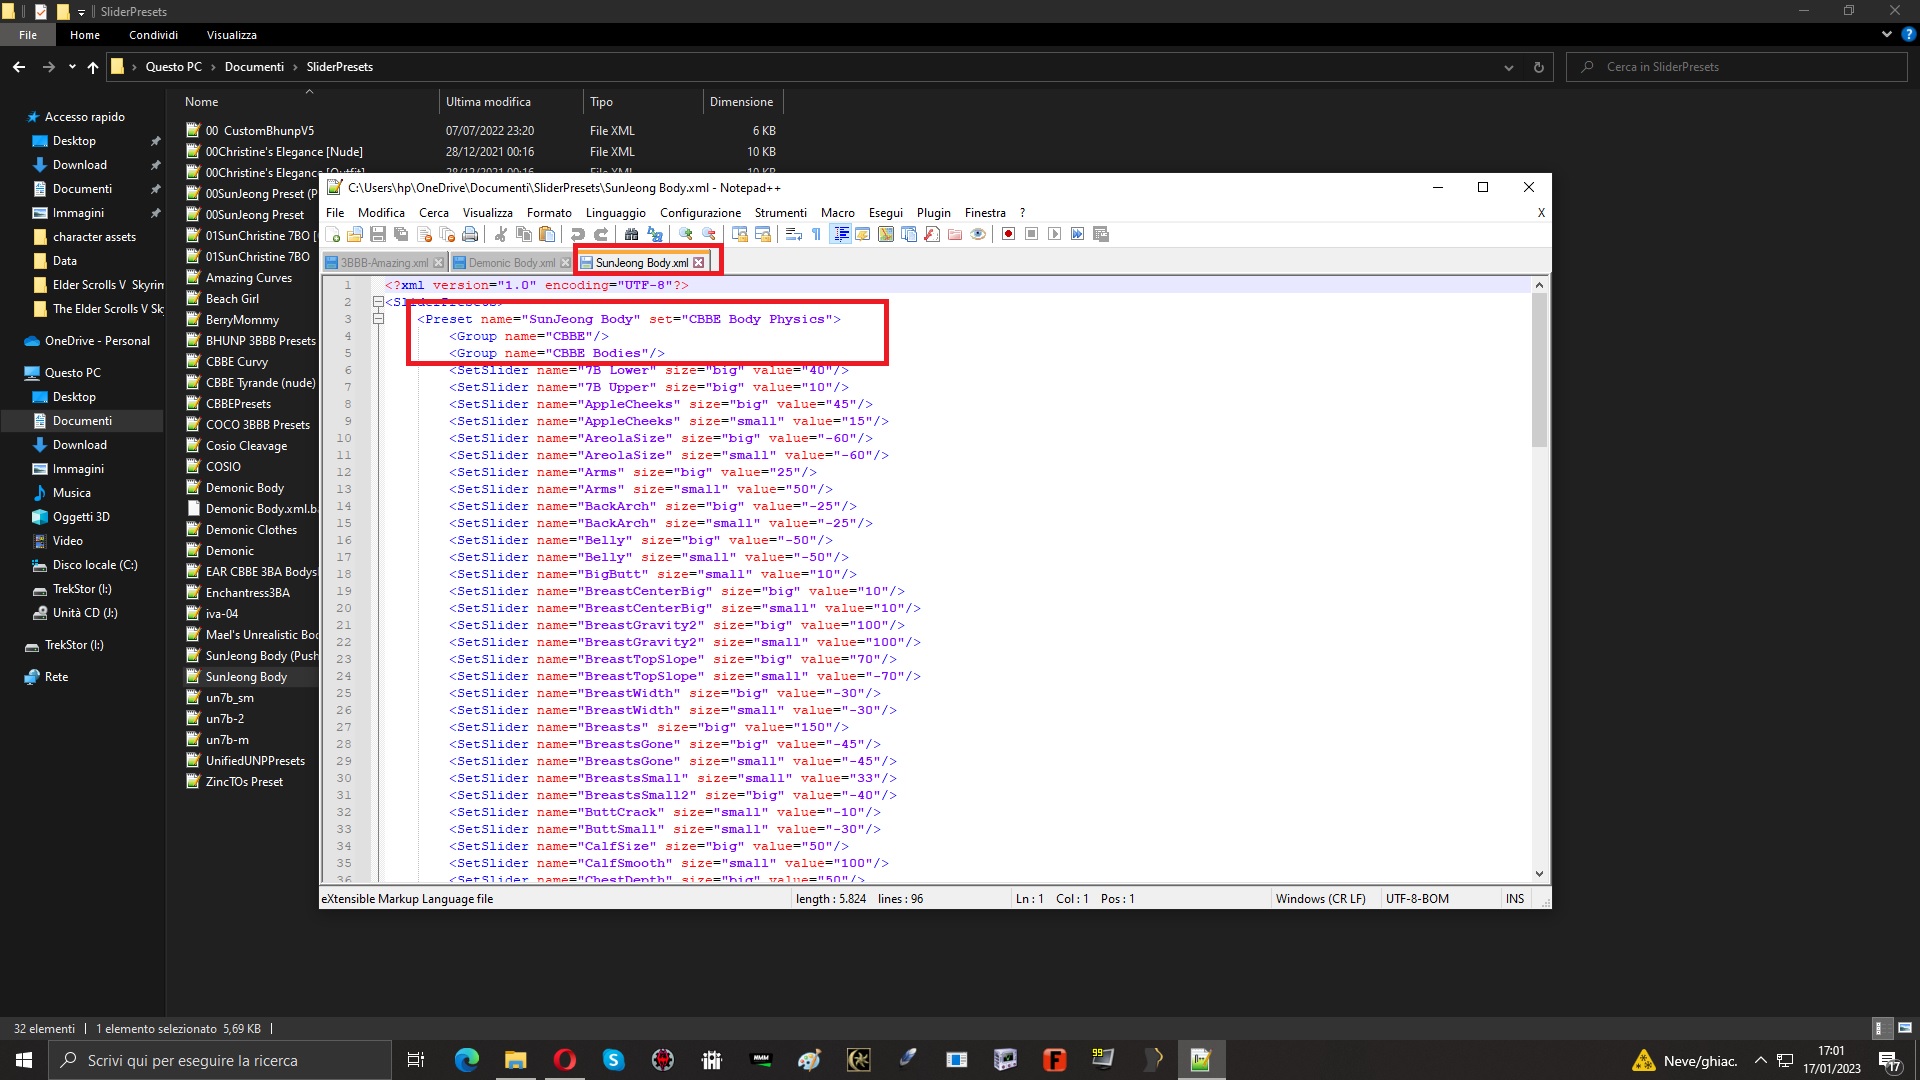Select the Amazing Curves file in Explorer
This screenshot has width=1920, height=1080.
(250, 278)
